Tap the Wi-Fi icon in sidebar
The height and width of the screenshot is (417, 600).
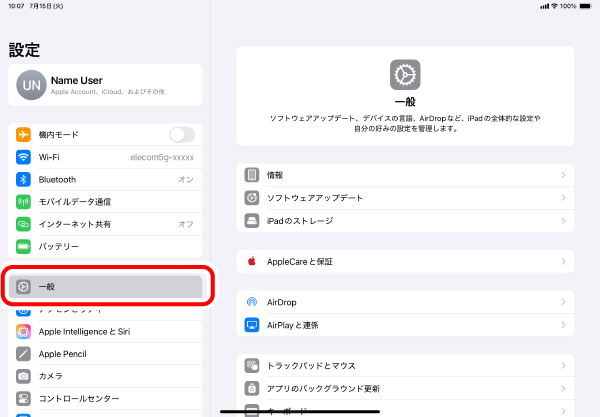pos(24,157)
